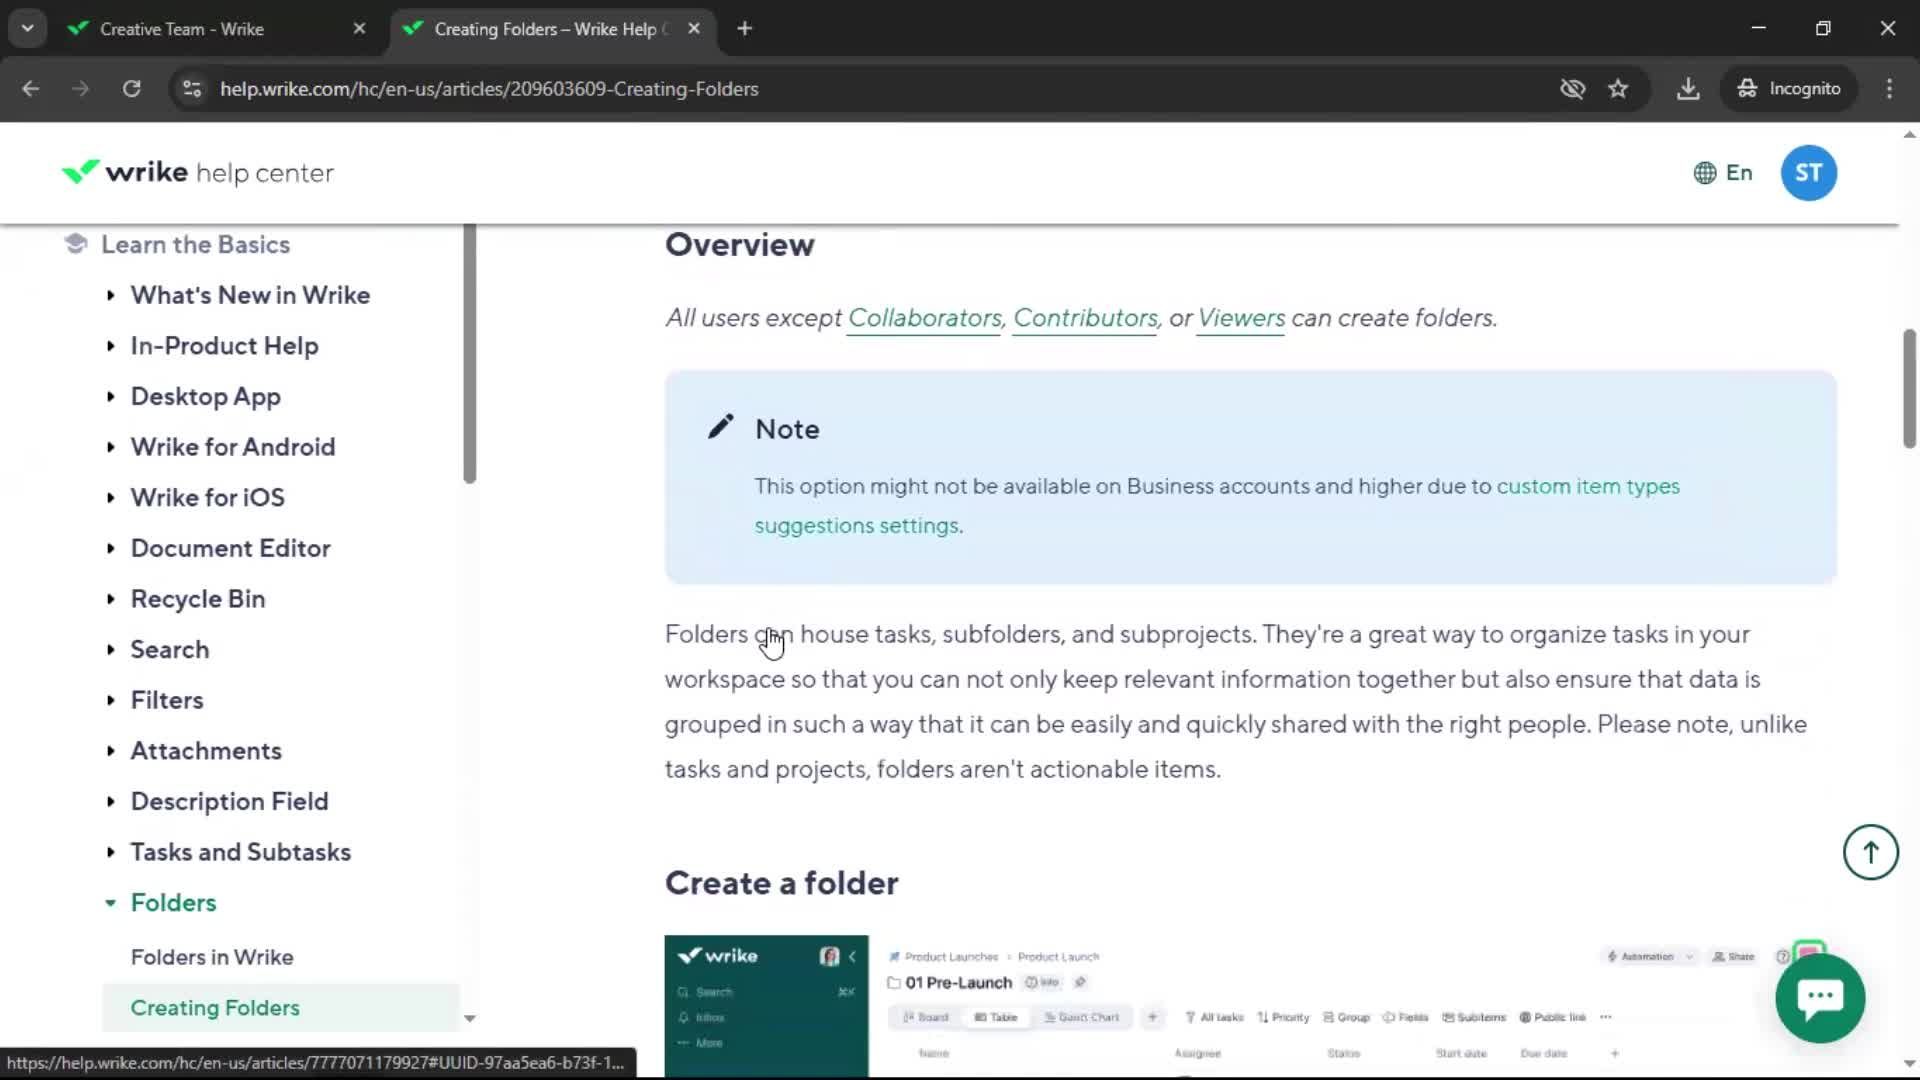Expand Search section in sidebar
Screen dimensions: 1920x1080
tap(169, 650)
